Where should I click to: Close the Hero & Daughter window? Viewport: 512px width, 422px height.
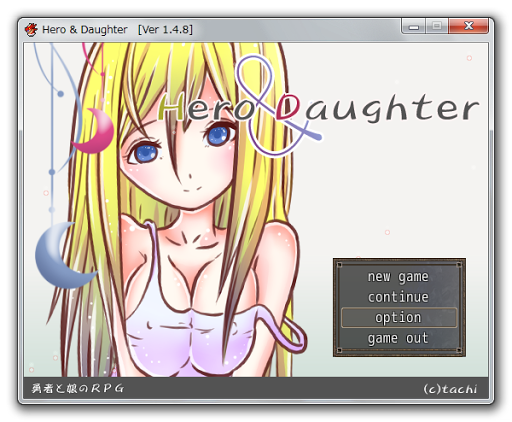click(x=468, y=26)
